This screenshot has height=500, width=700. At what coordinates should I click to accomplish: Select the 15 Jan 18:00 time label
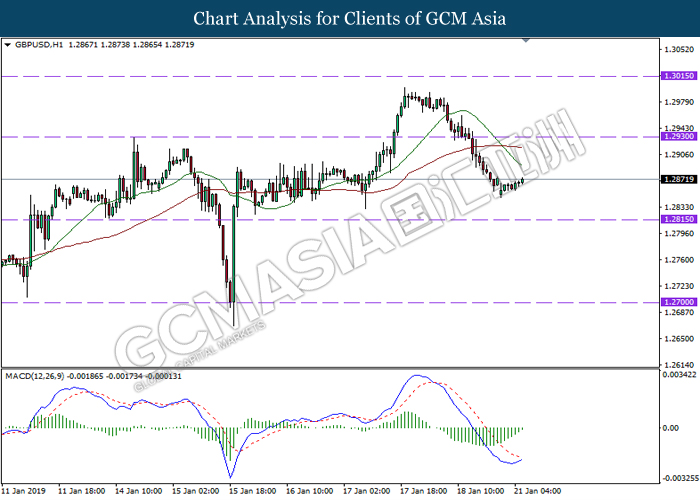pyautogui.click(x=251, y=491)
